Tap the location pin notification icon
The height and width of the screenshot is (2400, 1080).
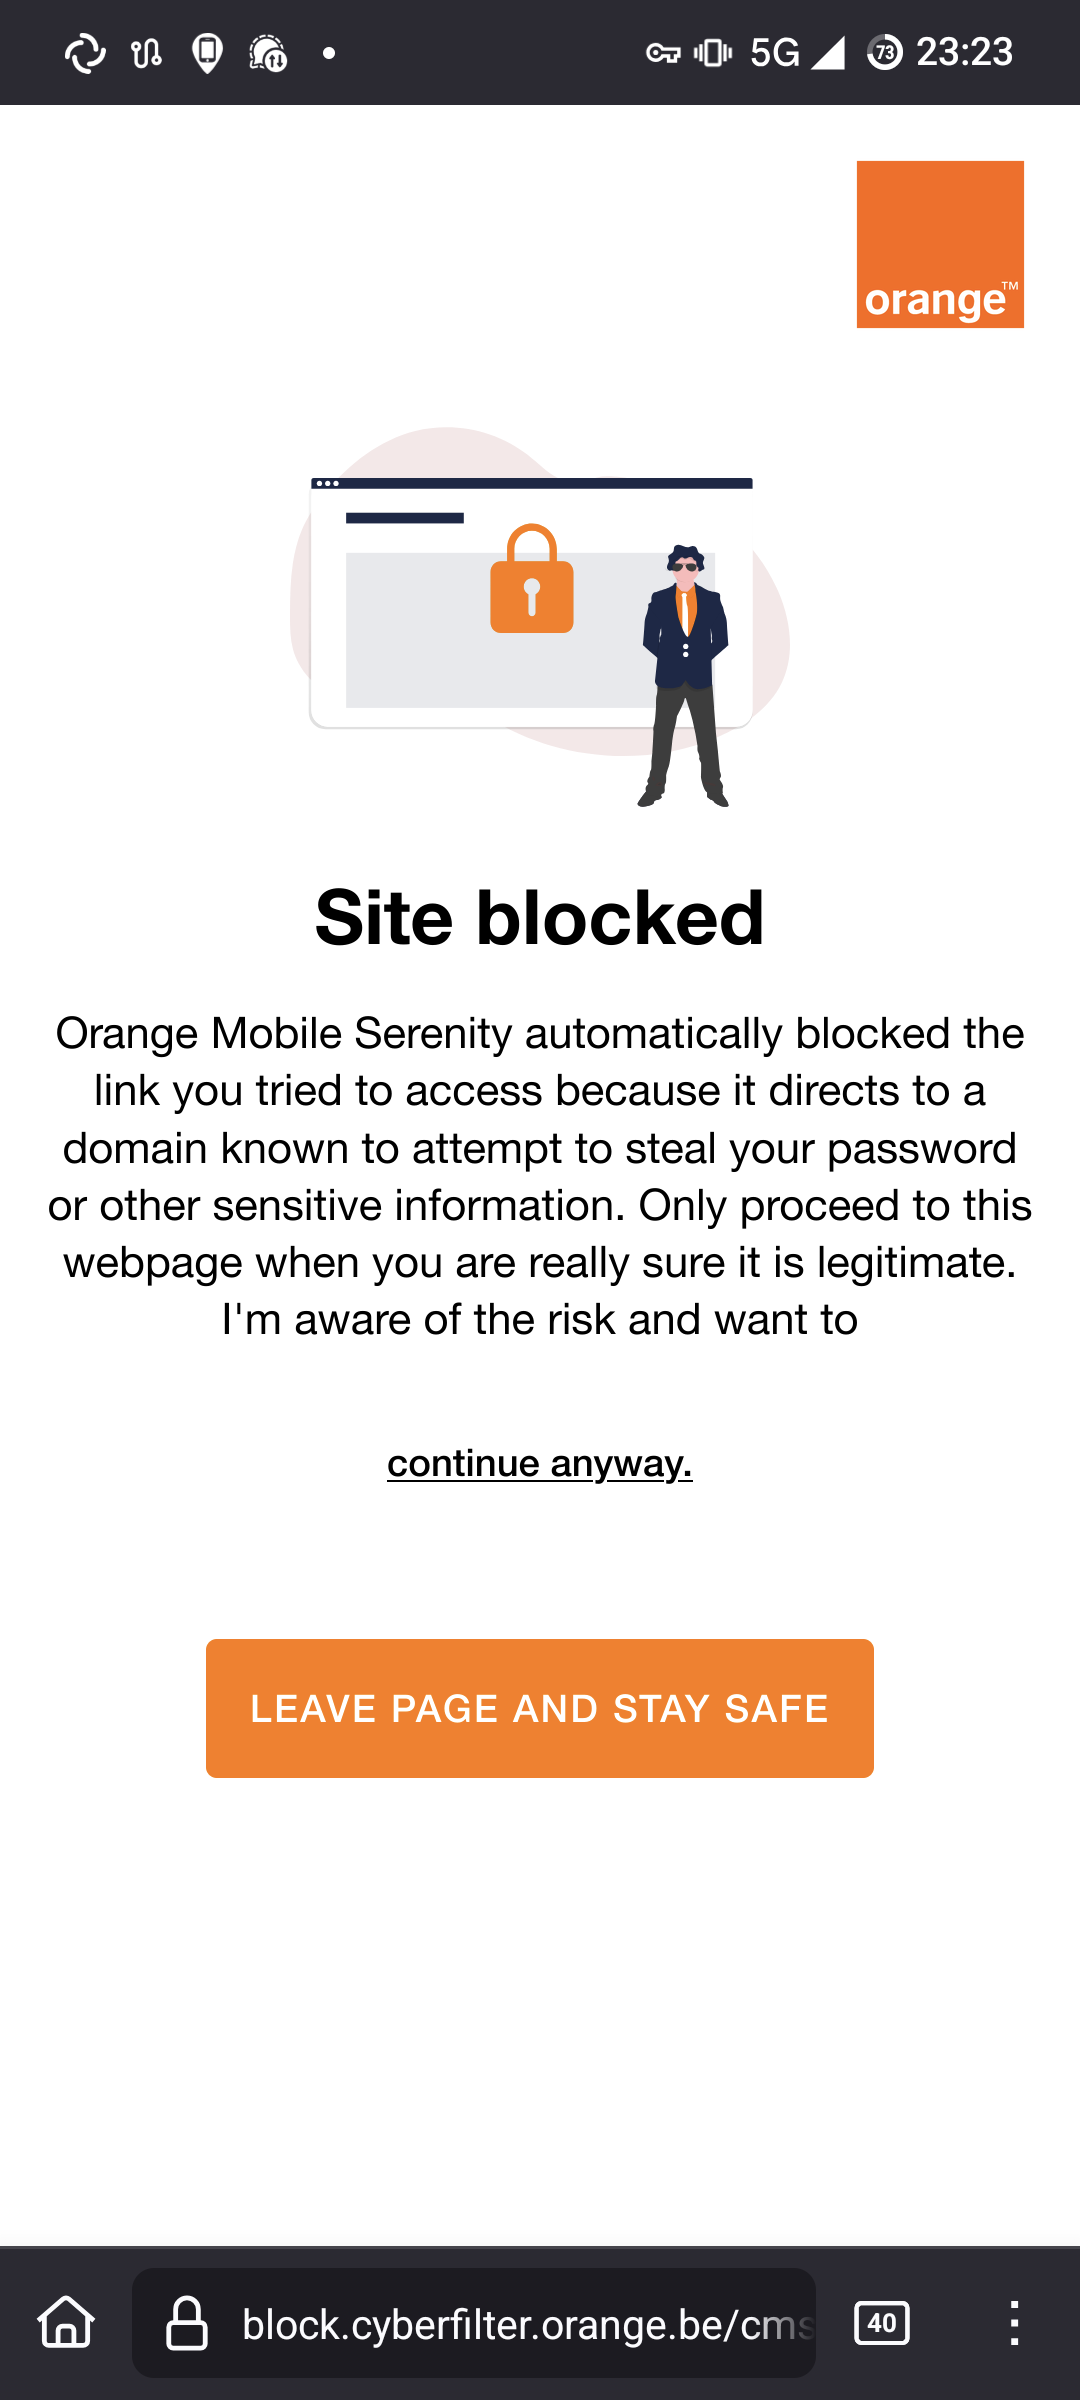[207, 53]
